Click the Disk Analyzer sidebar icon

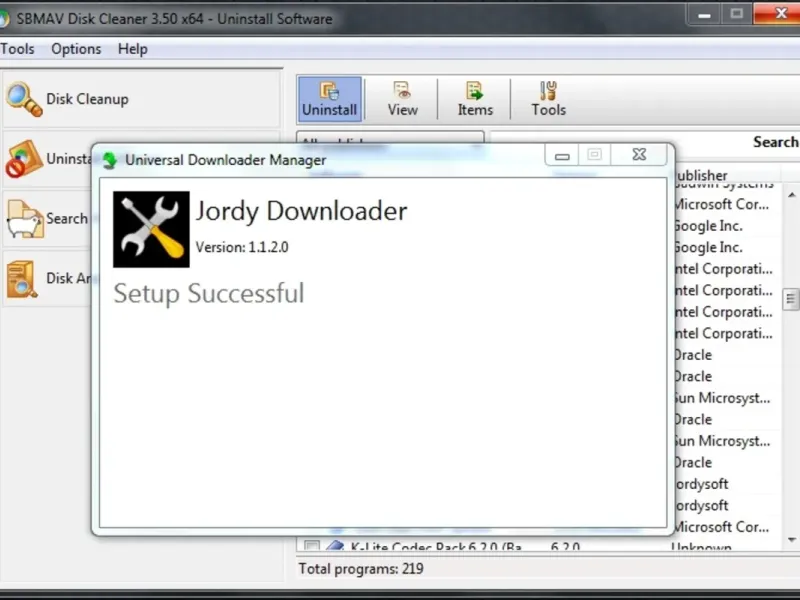22,279
